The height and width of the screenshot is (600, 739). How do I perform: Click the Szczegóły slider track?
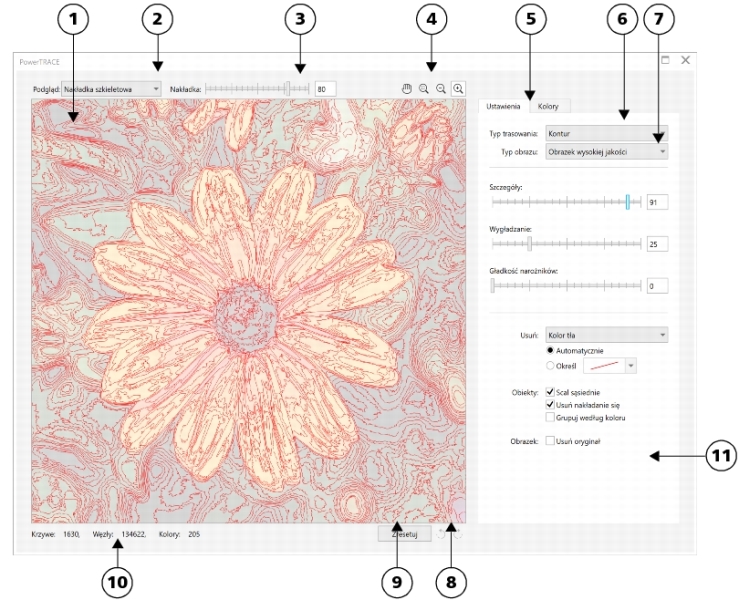[x=560, y=202]
